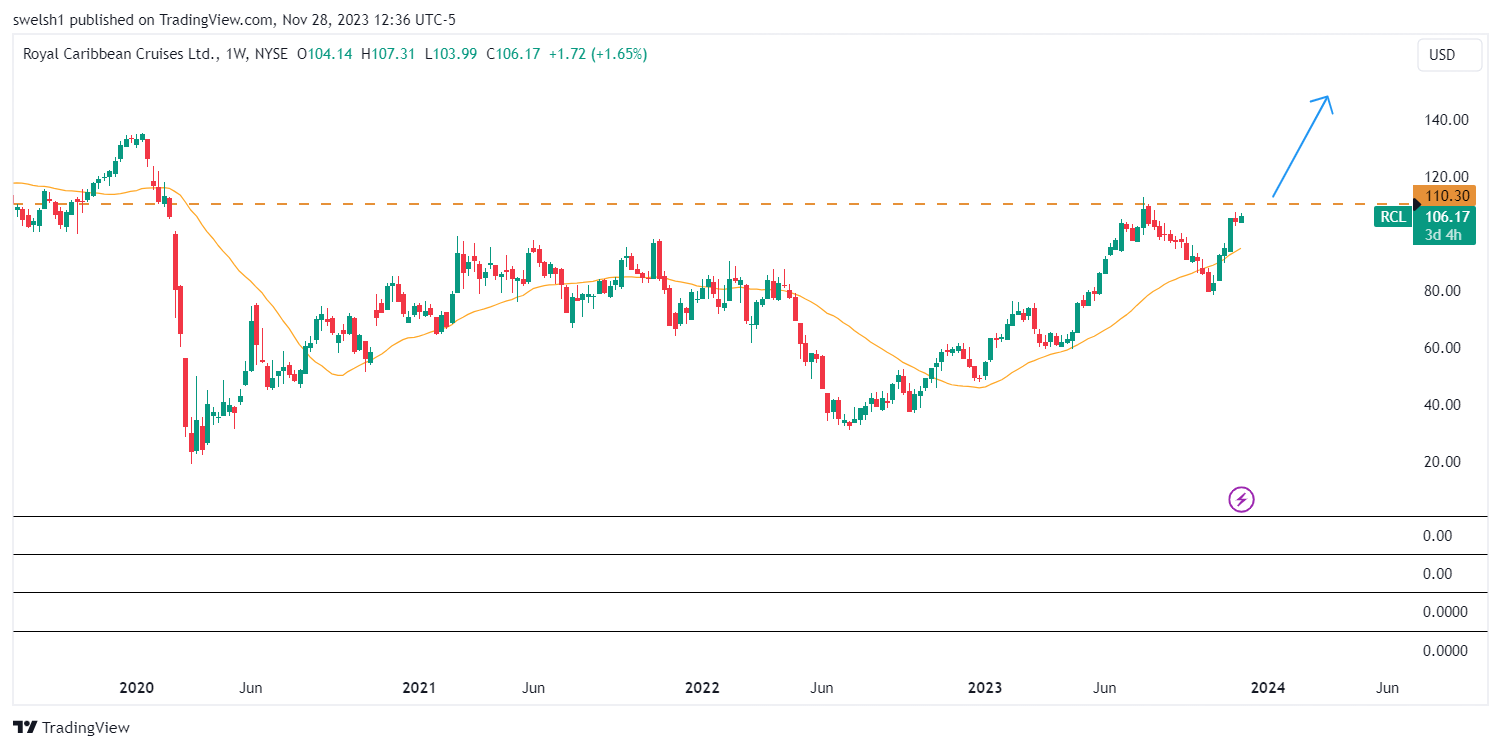Viewport: 1501px width, 749px height.
Task: Click the 140.00 price axis label
Action: 1446,119
